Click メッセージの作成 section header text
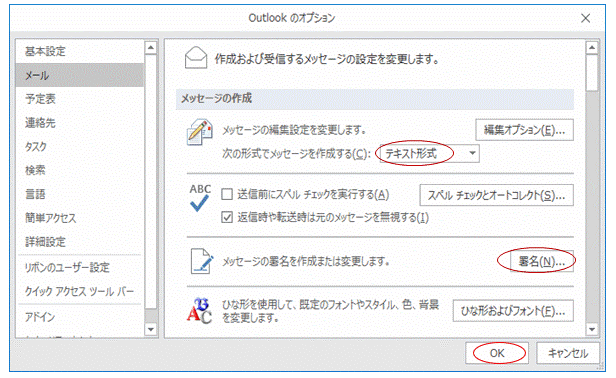616x378 pixels. (x=216, y=98)
